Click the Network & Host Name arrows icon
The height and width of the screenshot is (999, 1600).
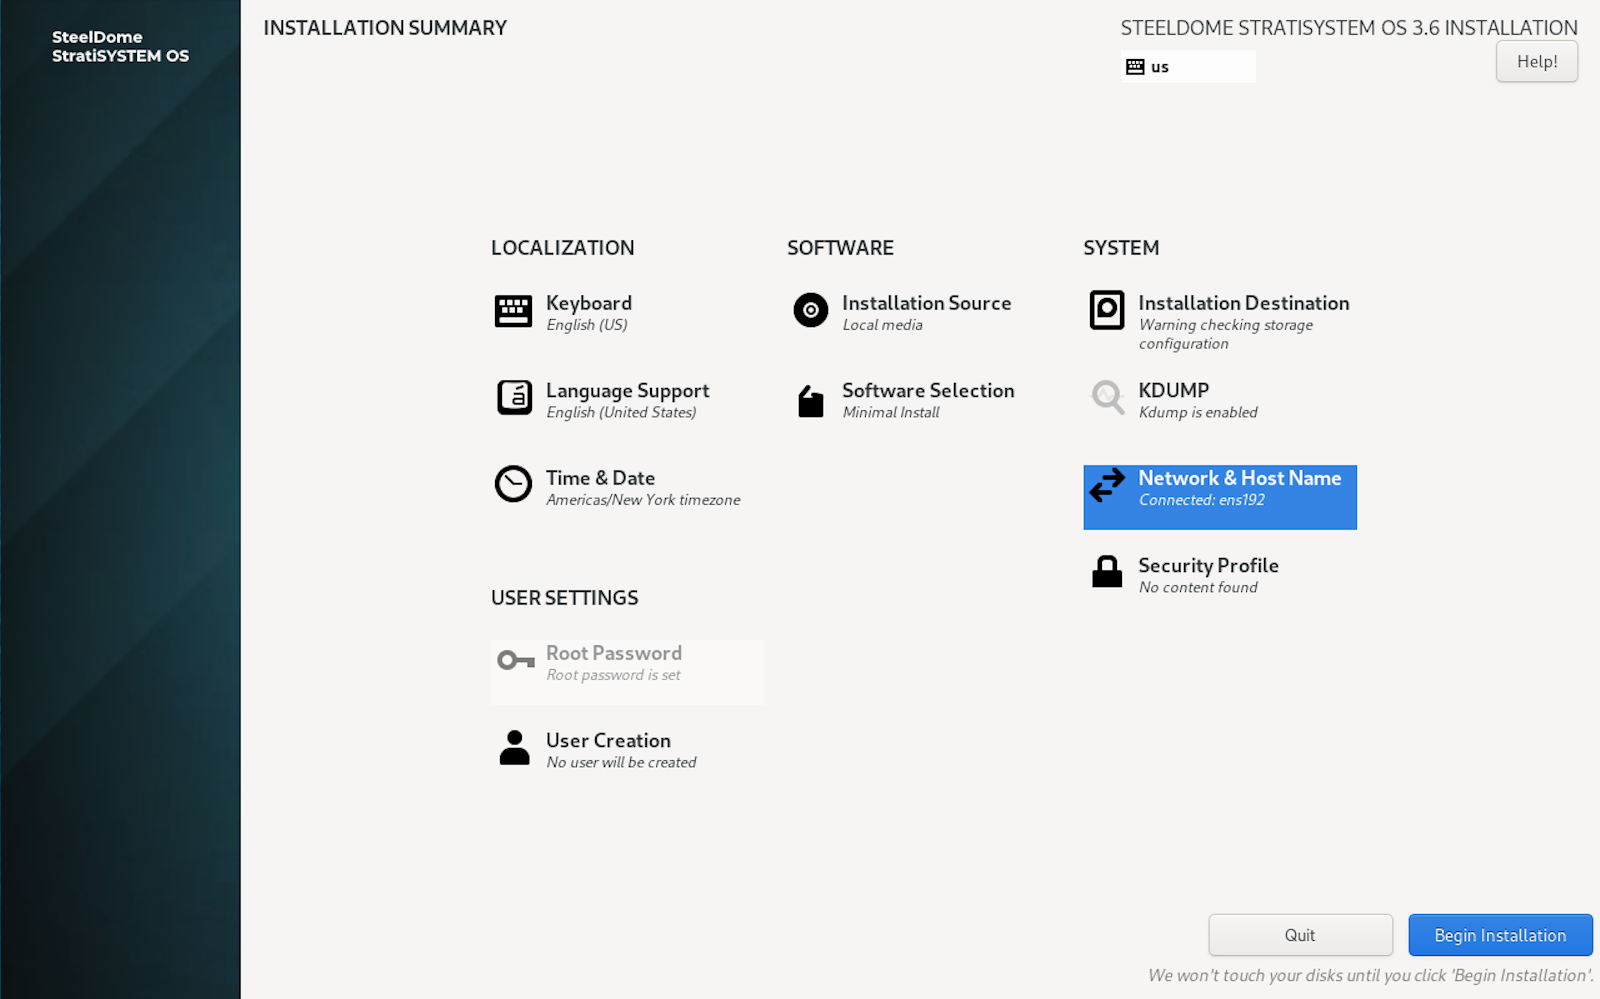1106,486
